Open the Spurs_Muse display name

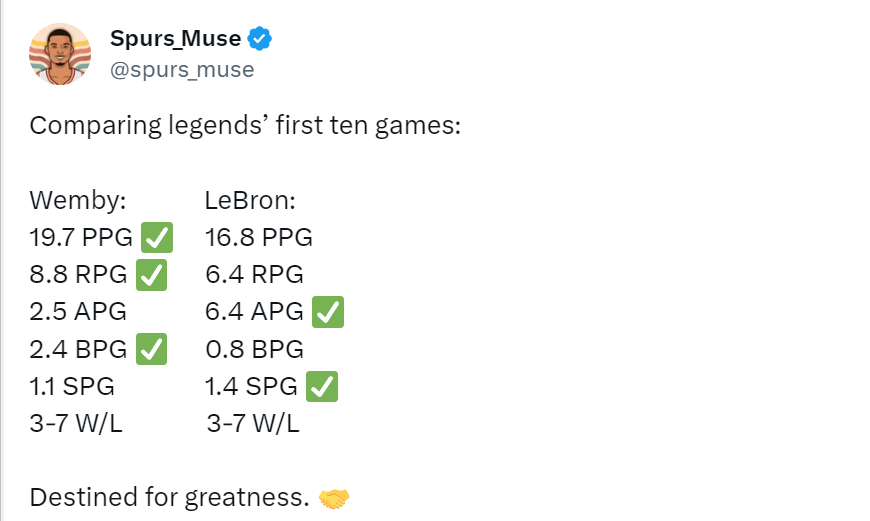(175, 38)
